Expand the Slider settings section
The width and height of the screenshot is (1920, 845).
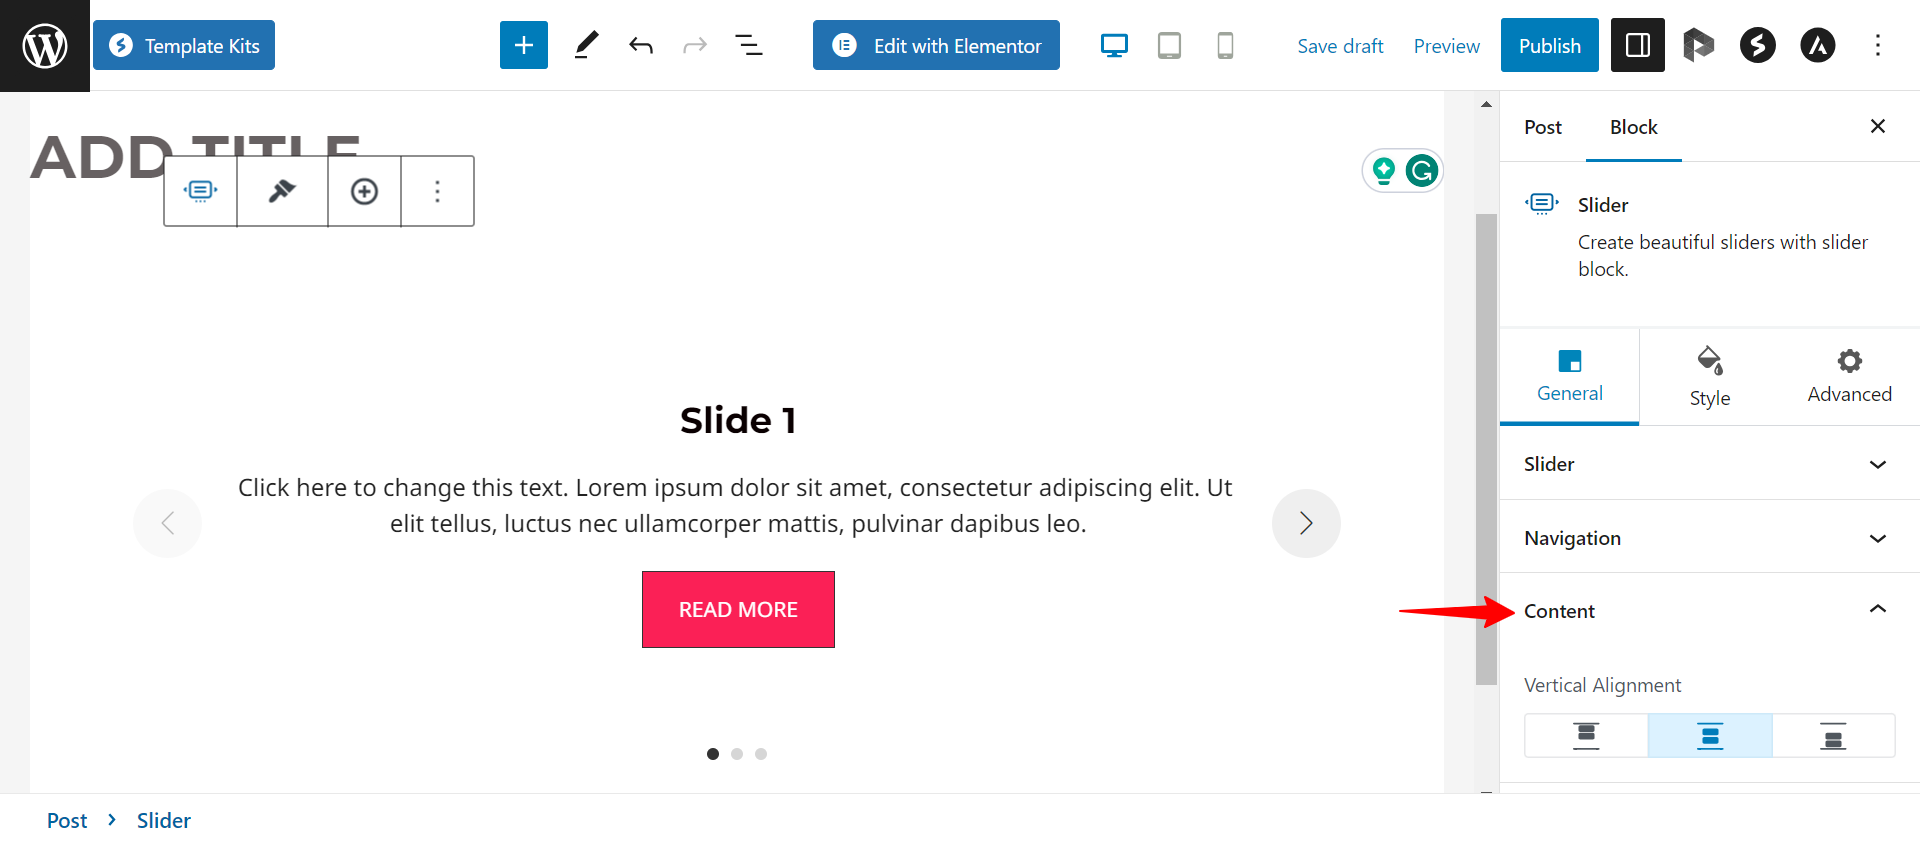pyautogui.click(x=1708, y=464)
